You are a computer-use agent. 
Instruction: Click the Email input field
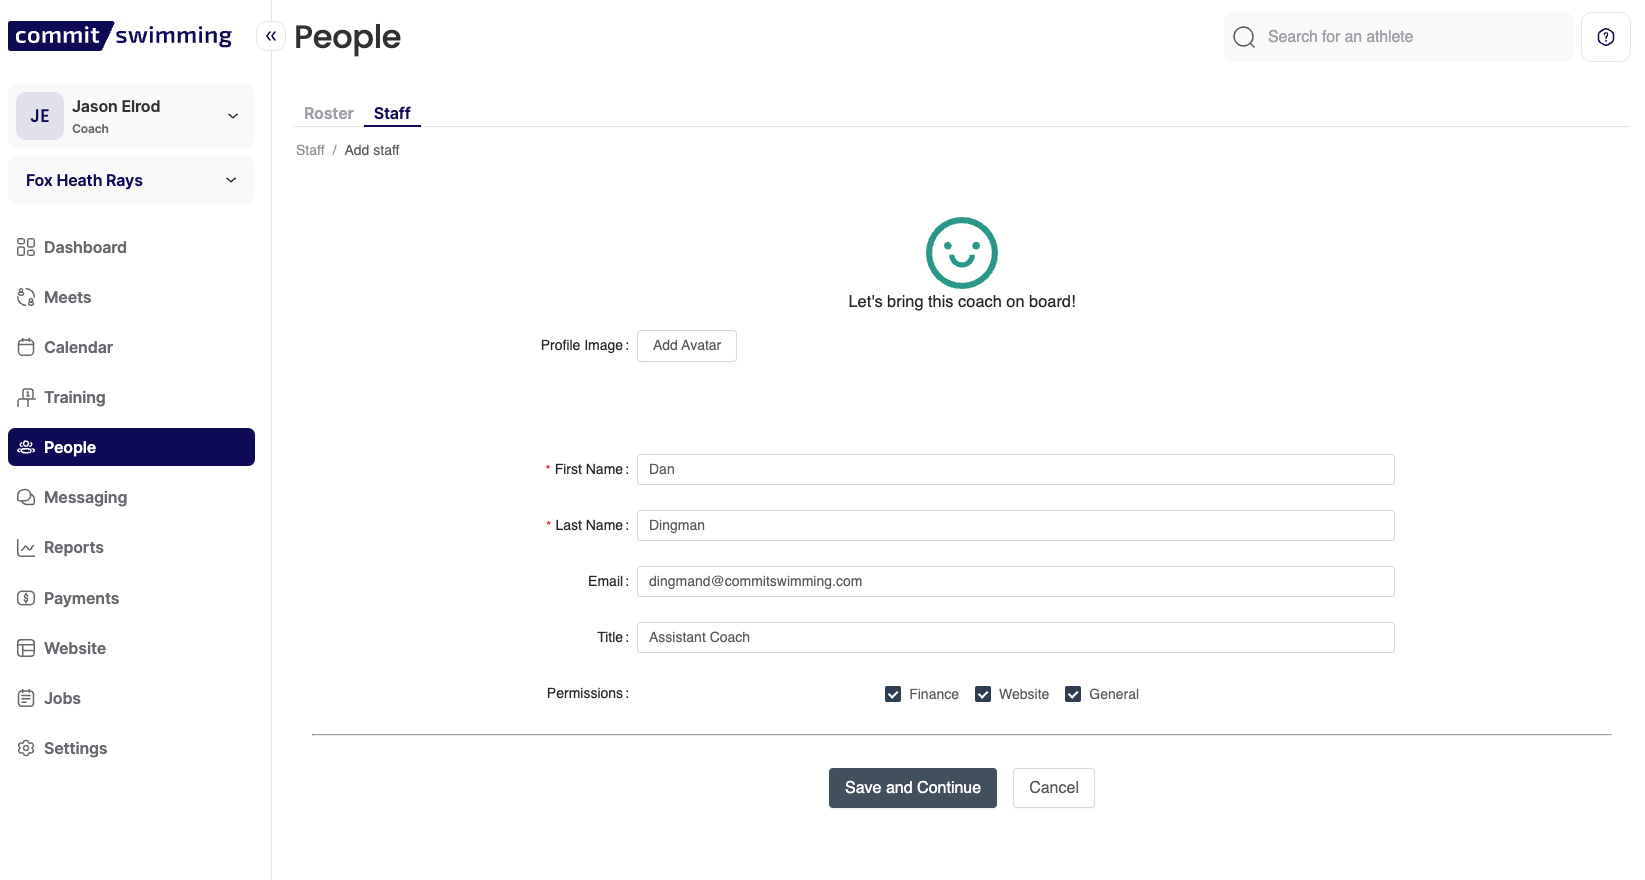point(1016,582)
